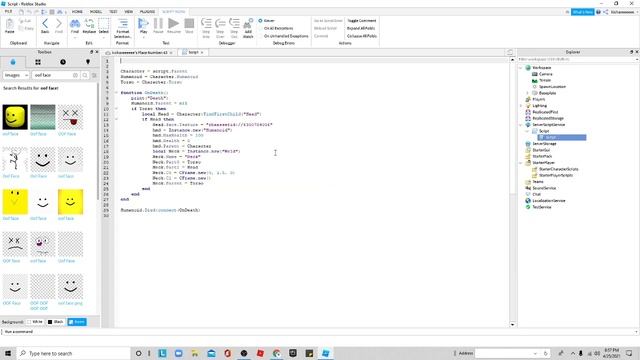Select None toolbox background option
Viewport: 640px width, 360px height.
point(77,322)
